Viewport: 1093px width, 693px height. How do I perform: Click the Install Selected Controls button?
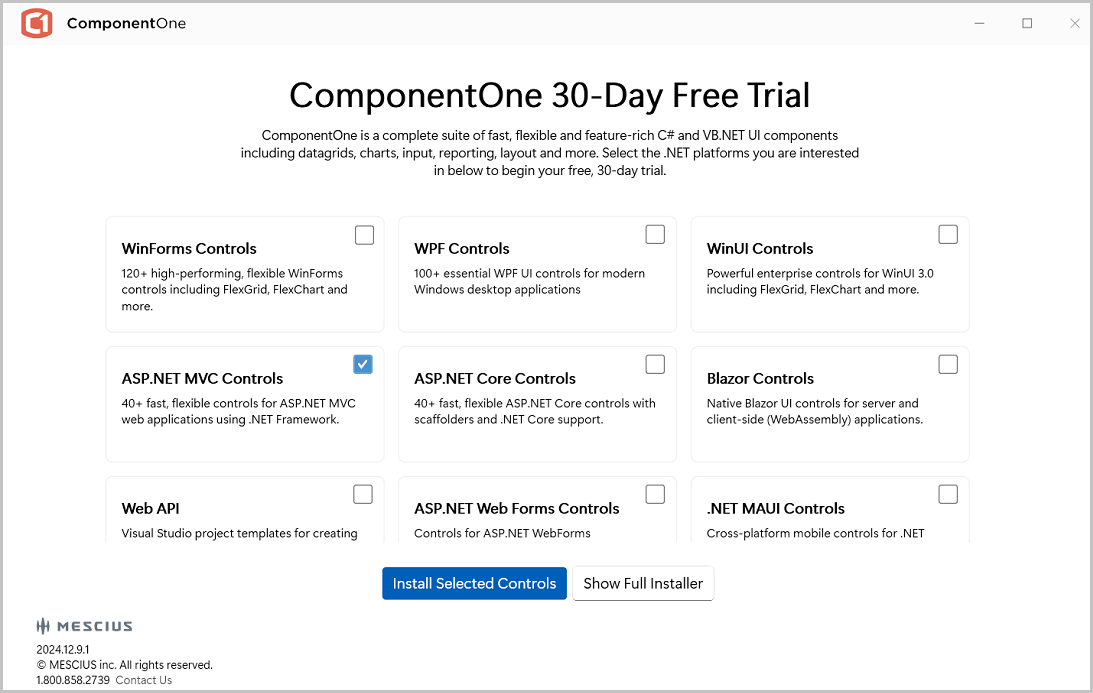click(x=474, y=584)
